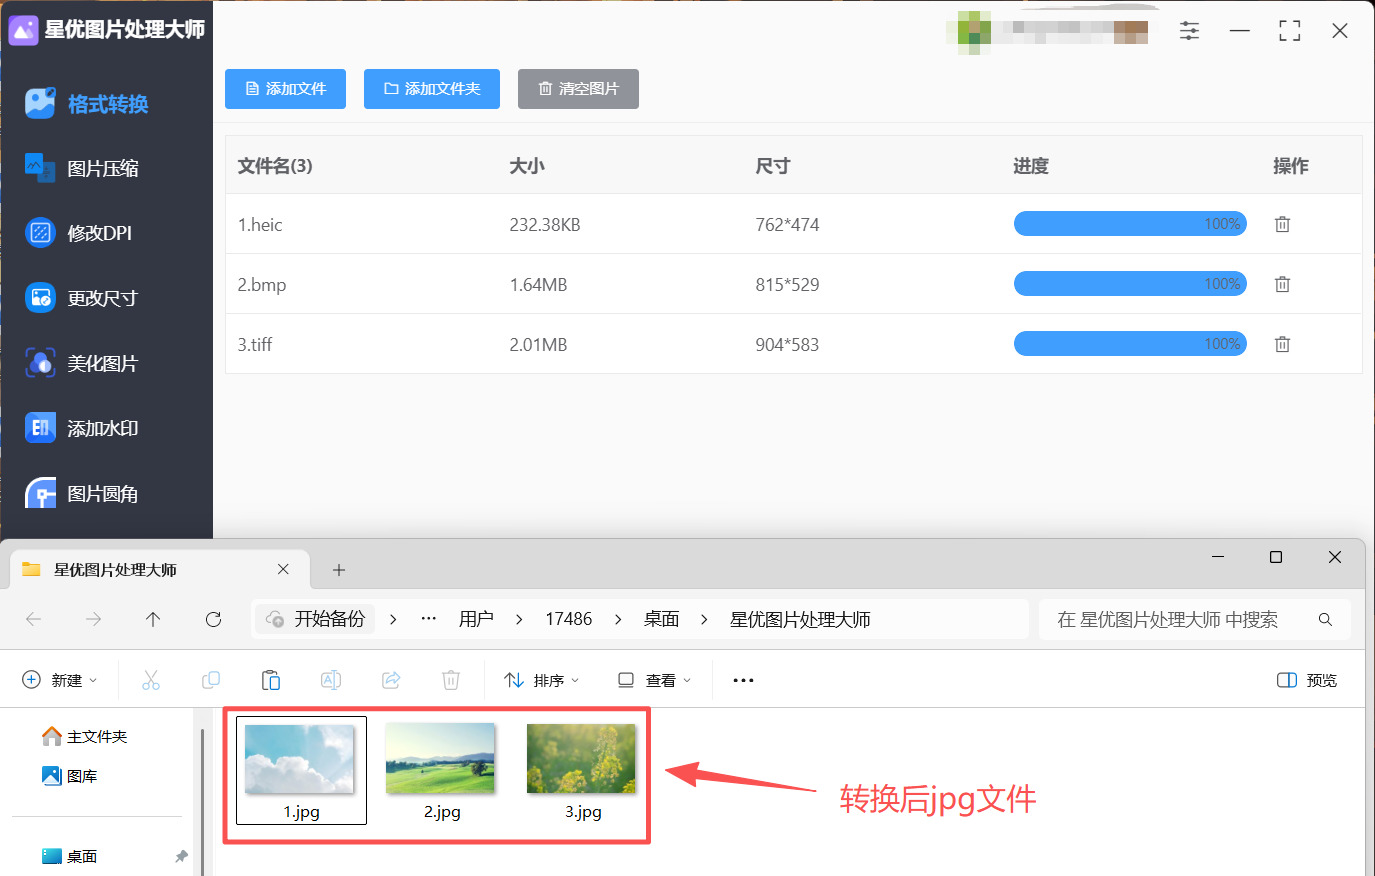
Task: Focus the Explorer search field
Action: pos(1195,619)
